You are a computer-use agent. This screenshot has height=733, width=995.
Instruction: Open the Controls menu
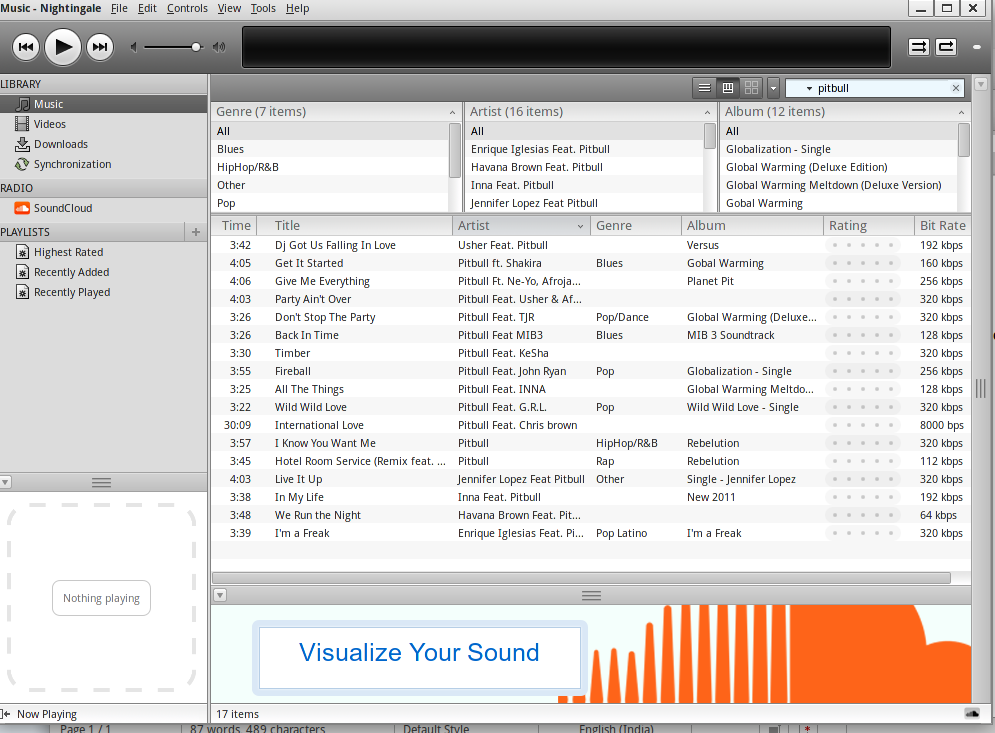[x=187, y=8]
